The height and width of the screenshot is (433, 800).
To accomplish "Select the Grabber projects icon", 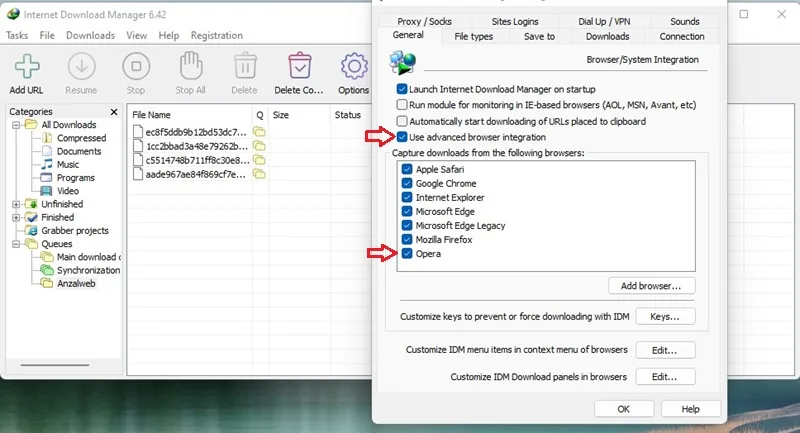I will (31, 231).
